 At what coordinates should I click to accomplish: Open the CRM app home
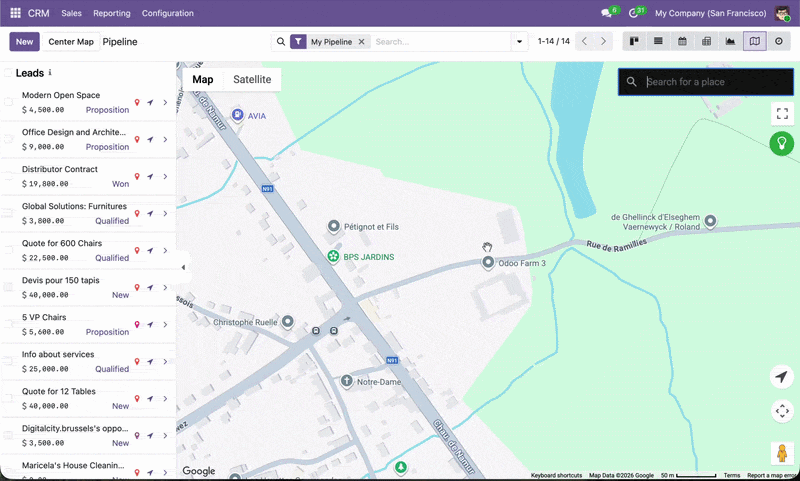[x=39, y=13]
